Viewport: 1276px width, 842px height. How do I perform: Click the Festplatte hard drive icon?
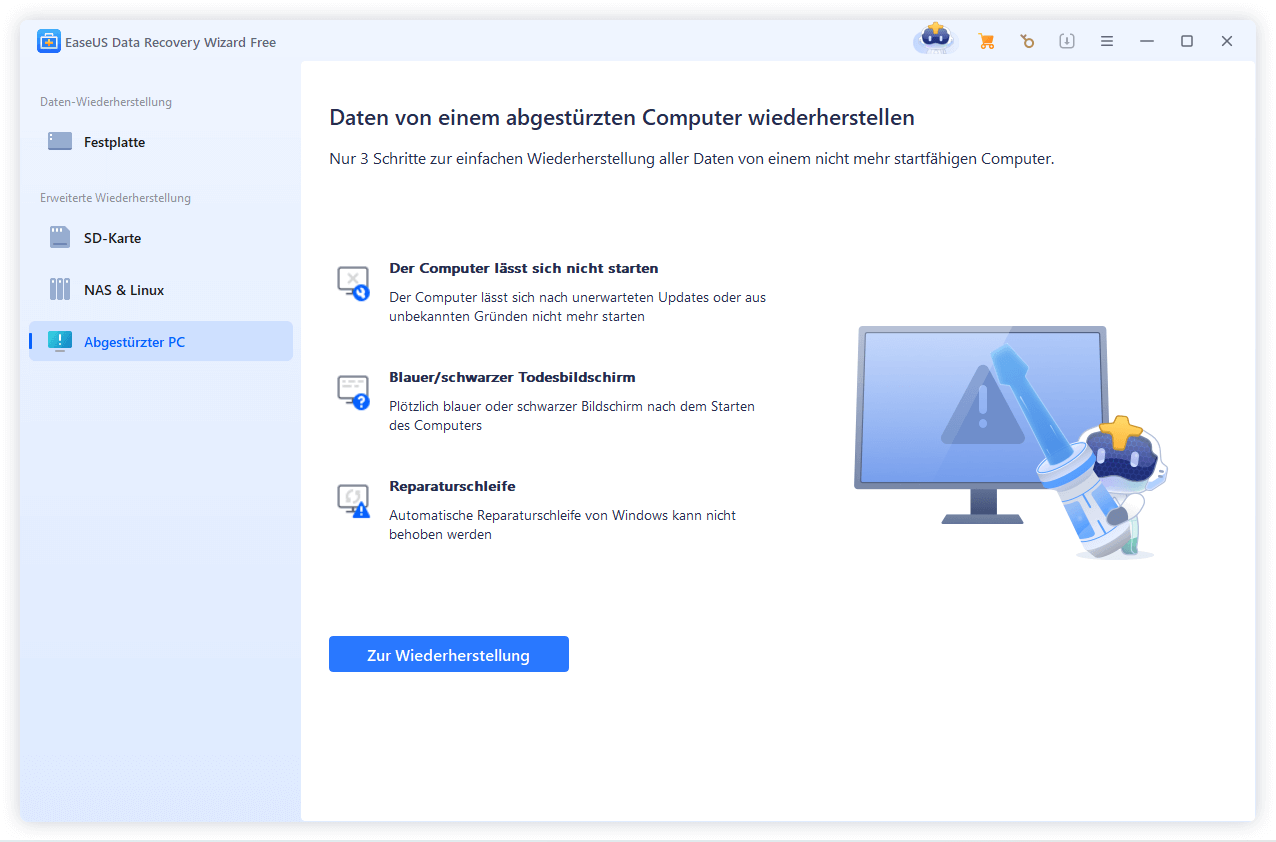[60, 142]
